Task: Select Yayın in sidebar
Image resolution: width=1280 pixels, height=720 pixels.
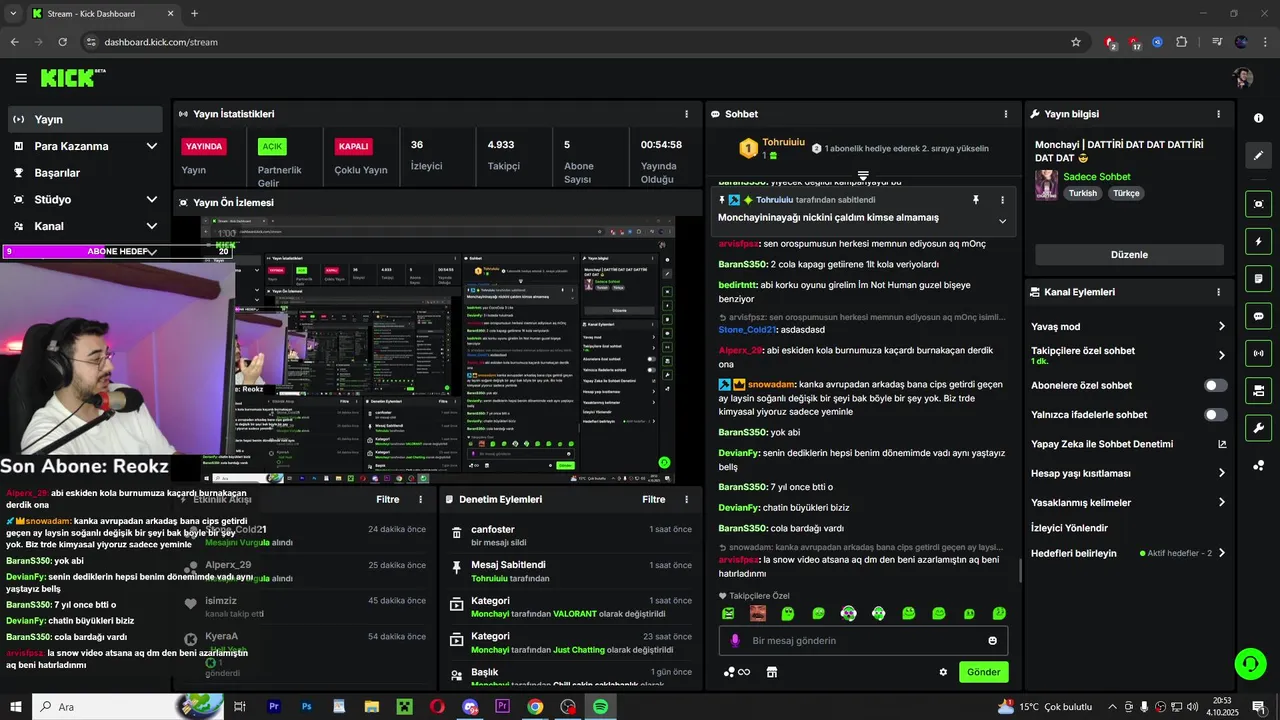Action: click(x=83, y=119)
